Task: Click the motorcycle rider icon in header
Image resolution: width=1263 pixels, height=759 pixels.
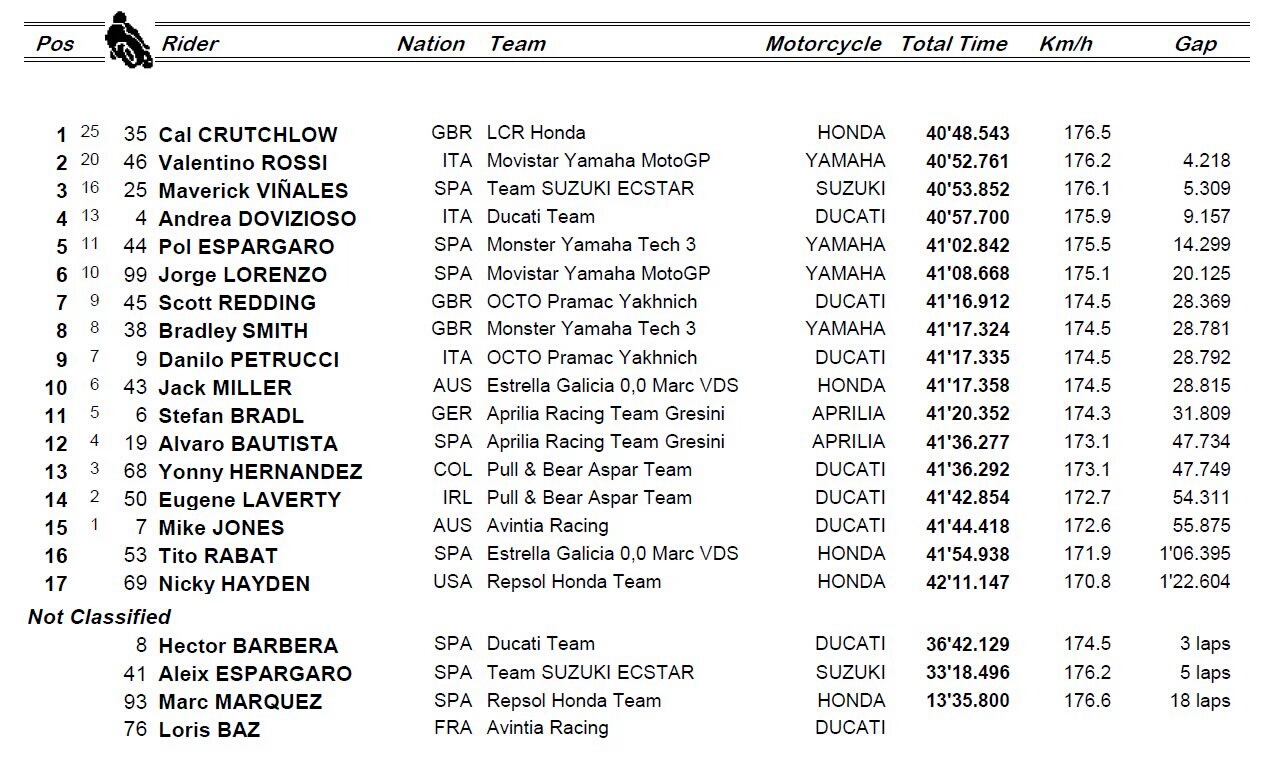Action: pyautogui.click(x=129, y=40)
